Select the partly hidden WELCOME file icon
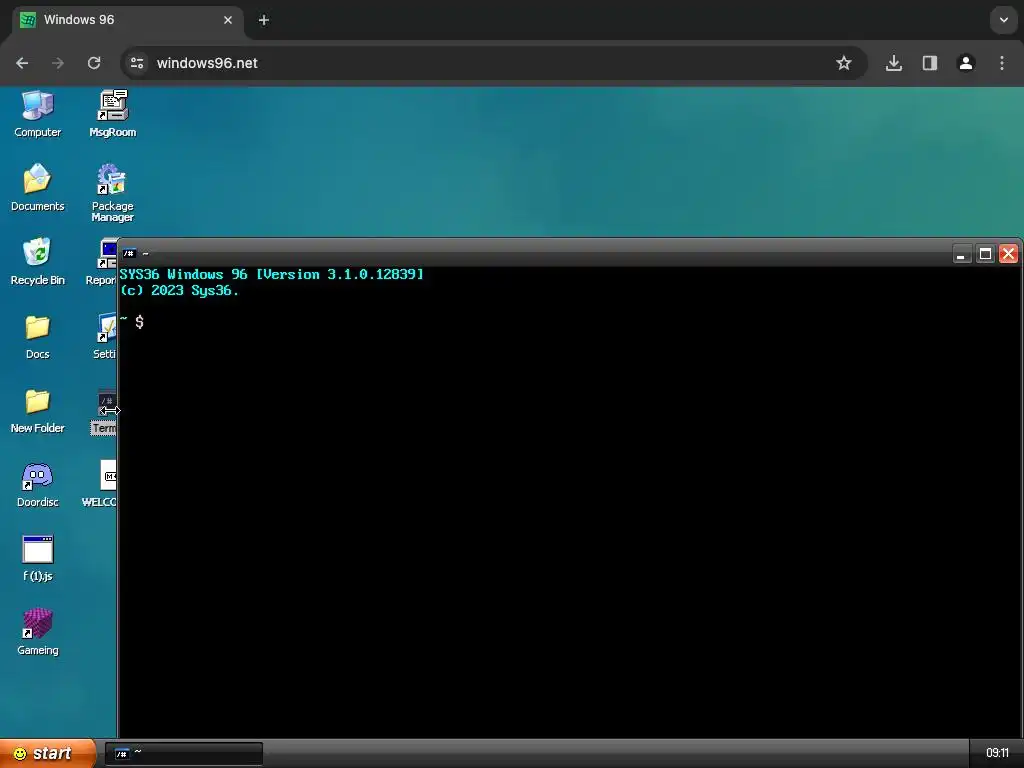Image resolution: width=1024 pixels, height=768 pixels. click(x=100, y=484)
